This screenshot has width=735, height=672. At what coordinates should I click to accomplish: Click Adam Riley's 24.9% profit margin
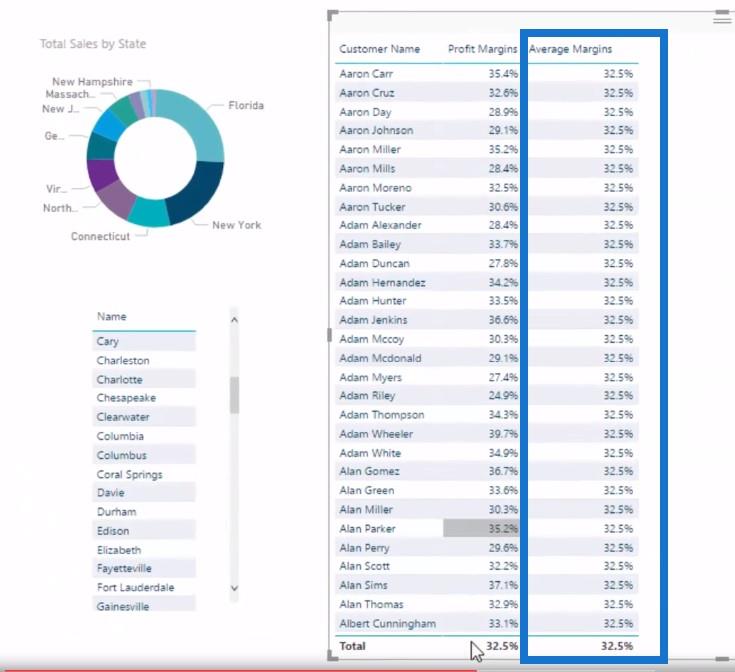(503, 396)
